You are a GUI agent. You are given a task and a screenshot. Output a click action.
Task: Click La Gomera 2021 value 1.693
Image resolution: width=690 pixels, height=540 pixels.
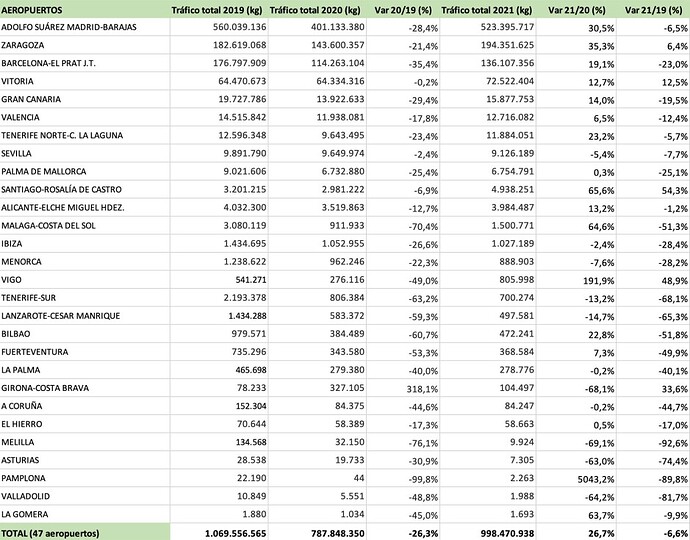pyautogui.click(x=523, y=514)
